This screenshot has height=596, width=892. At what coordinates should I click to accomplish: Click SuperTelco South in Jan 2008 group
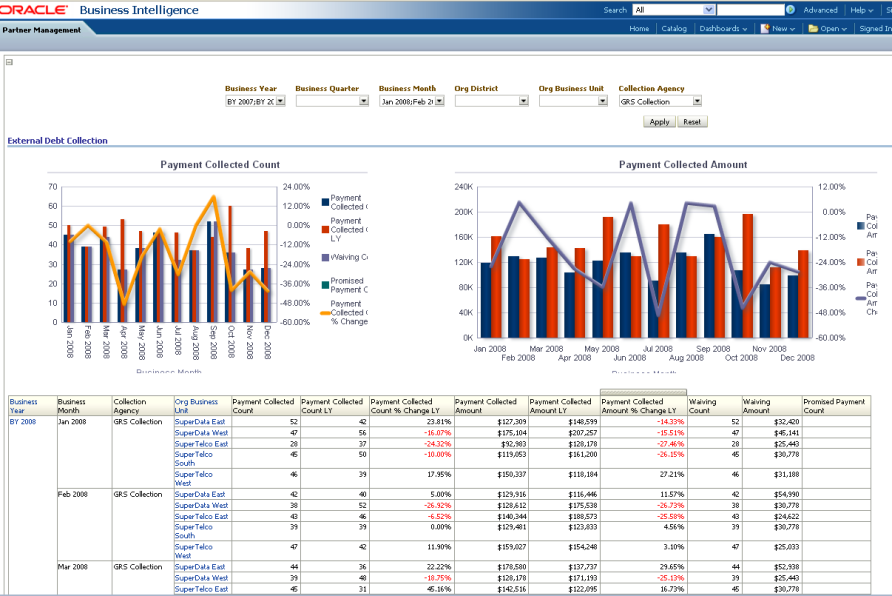point(193,459)
